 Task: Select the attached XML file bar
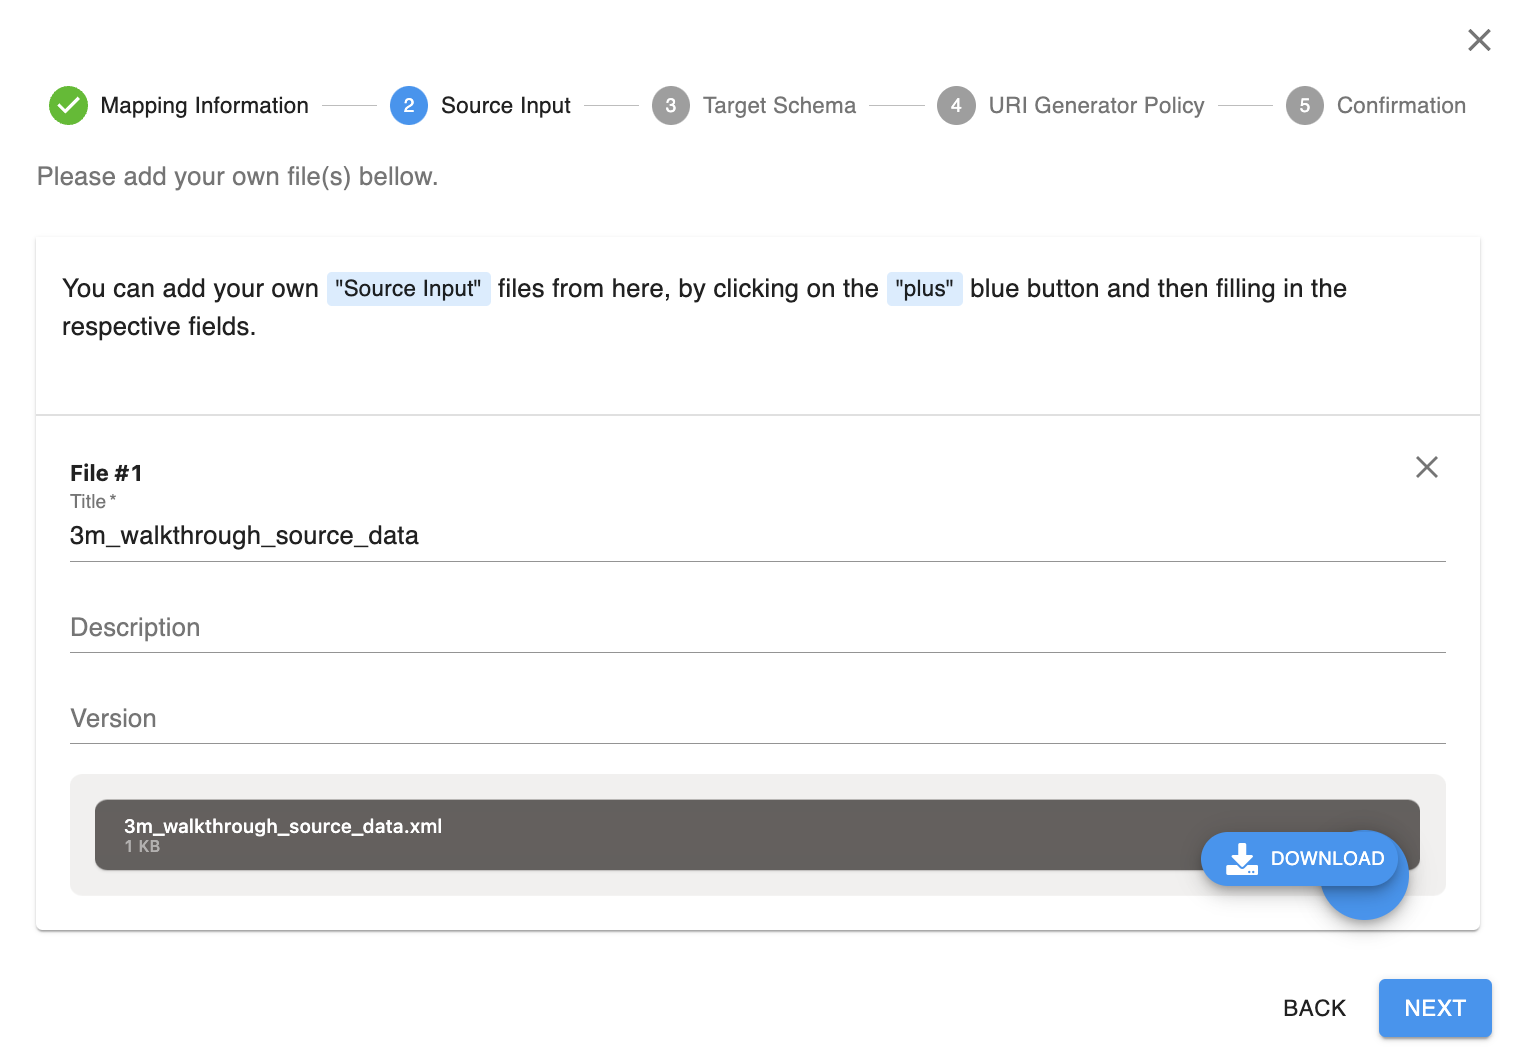pos(600,834)
